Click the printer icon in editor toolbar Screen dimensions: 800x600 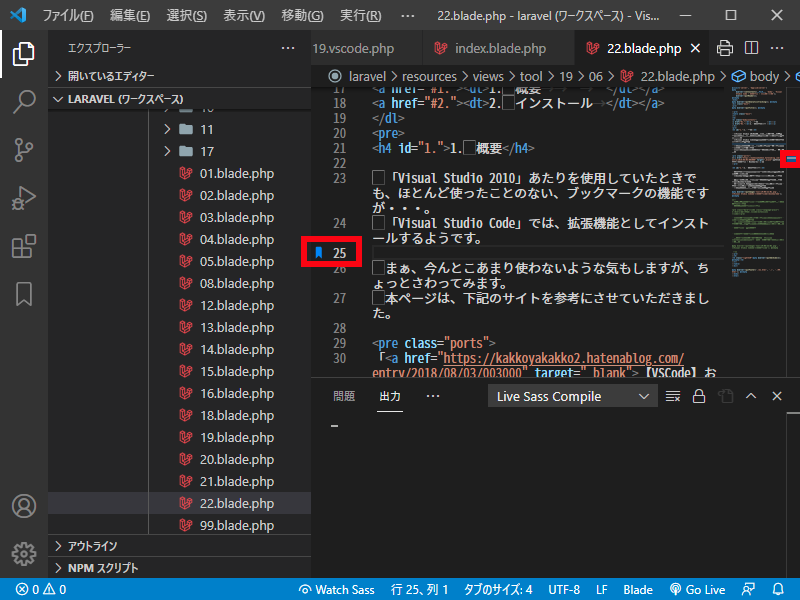tap(724, 48)
